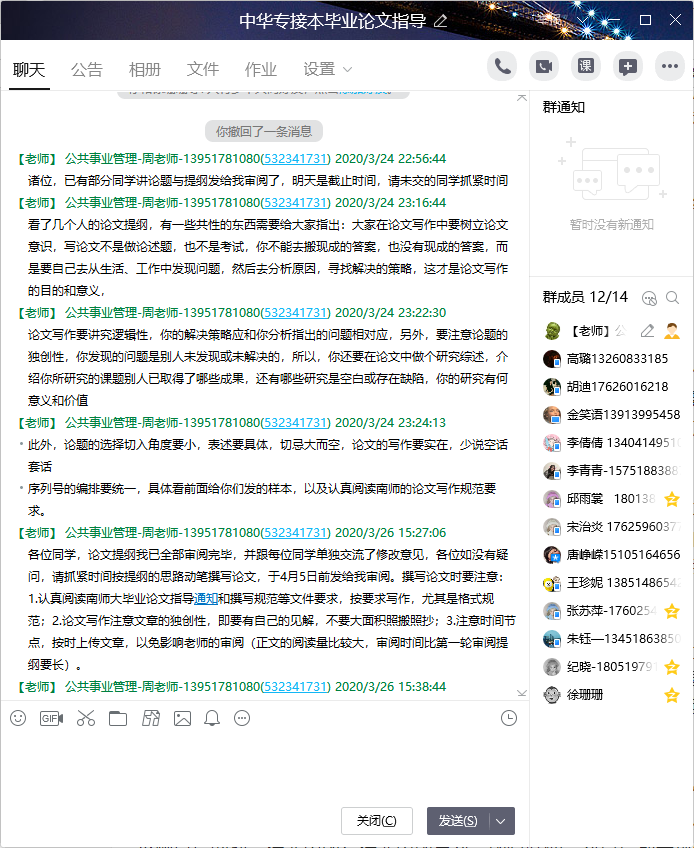The height and width of the screenshot is (848, 694).
Task: Click the send file folder icon
Action: [x=118, y=718]
